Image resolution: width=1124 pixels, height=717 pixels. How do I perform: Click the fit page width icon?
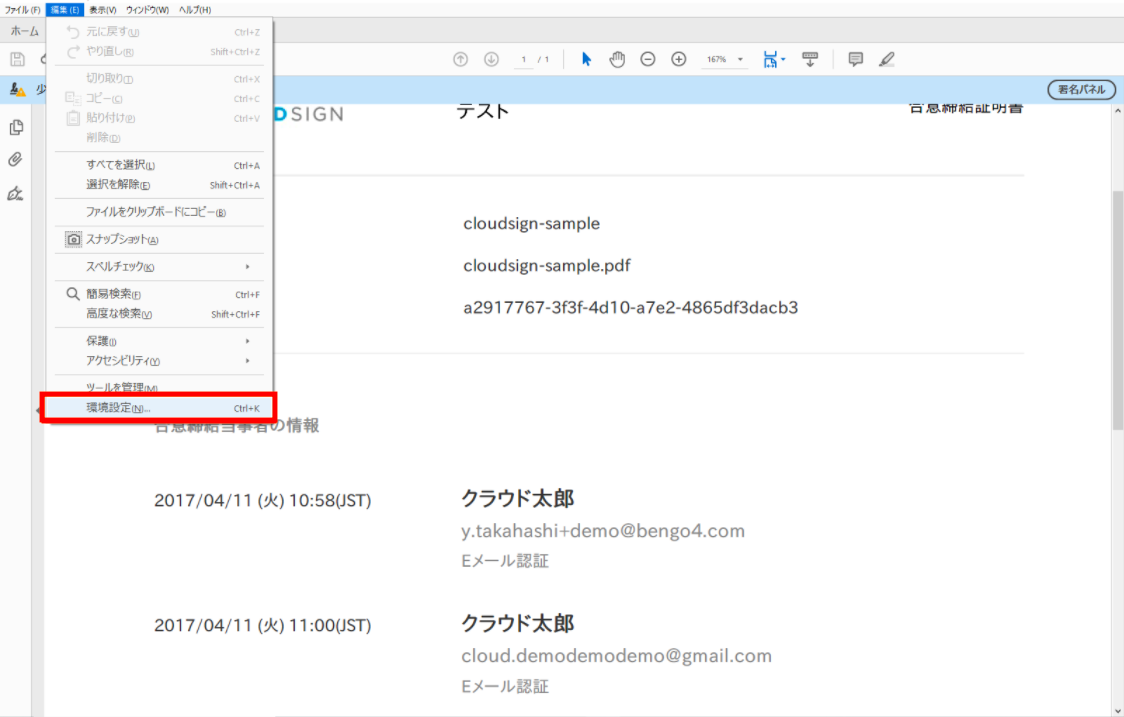pos(770,60)
